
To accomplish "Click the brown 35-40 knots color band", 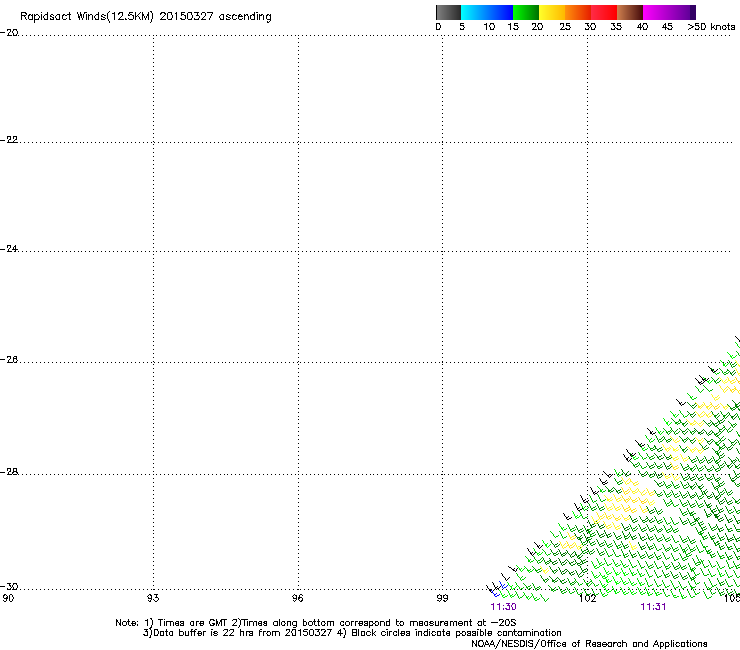I will pos(630,12).
